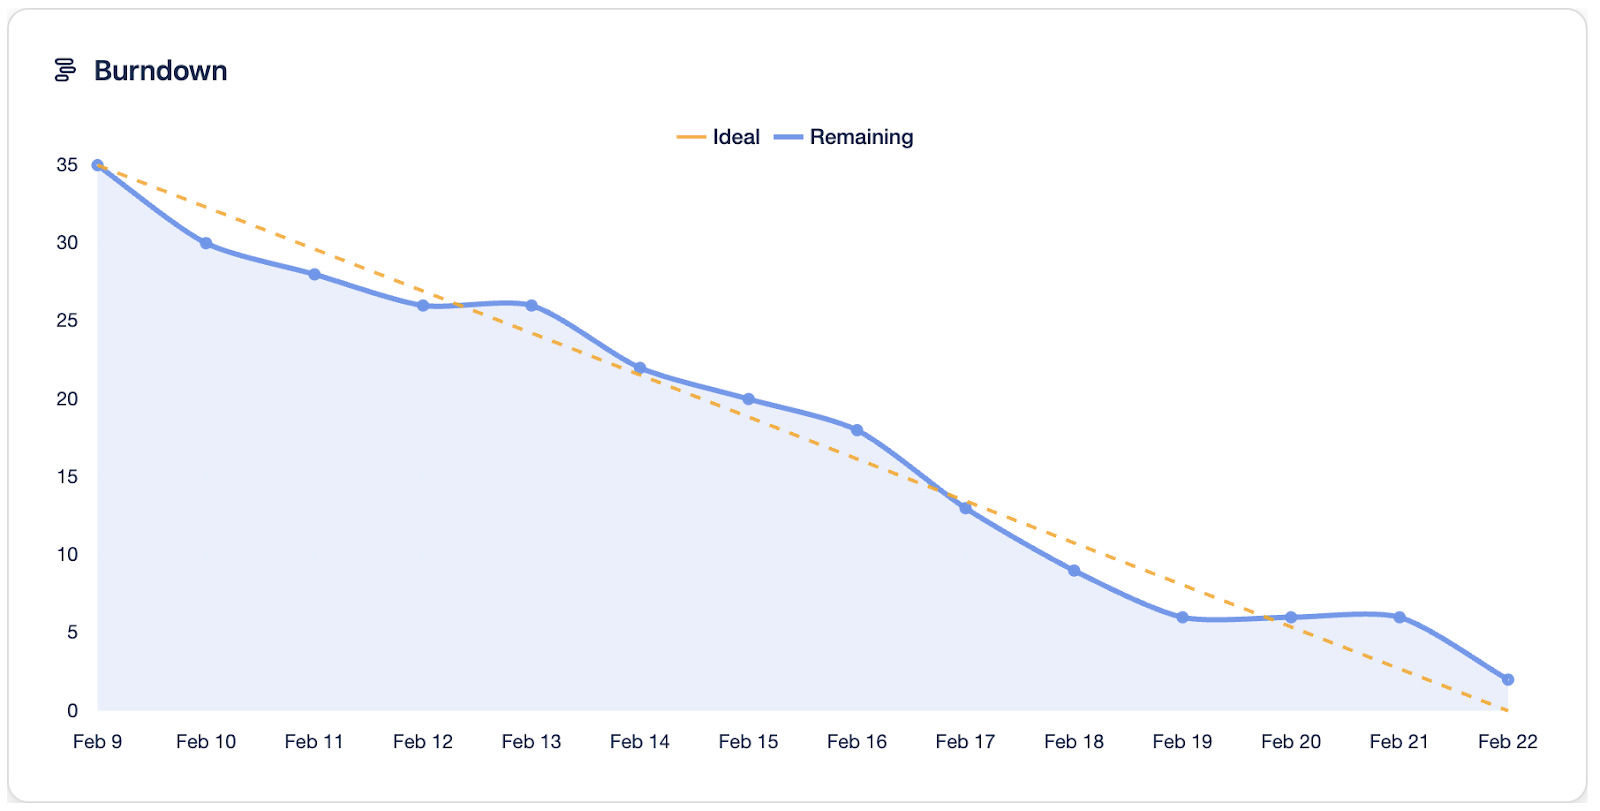This screenshot has width=1600, height=811.
Task: Select the Feb 22 final data point
Action: 1508,679
